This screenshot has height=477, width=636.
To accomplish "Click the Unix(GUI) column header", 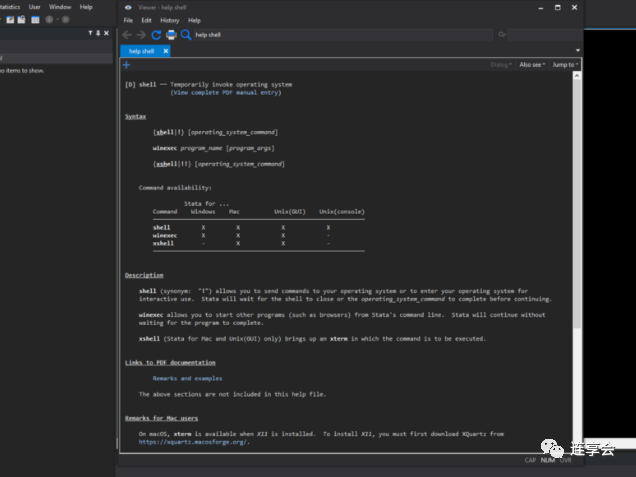I will pyautogui.click(x=290, y=212).
